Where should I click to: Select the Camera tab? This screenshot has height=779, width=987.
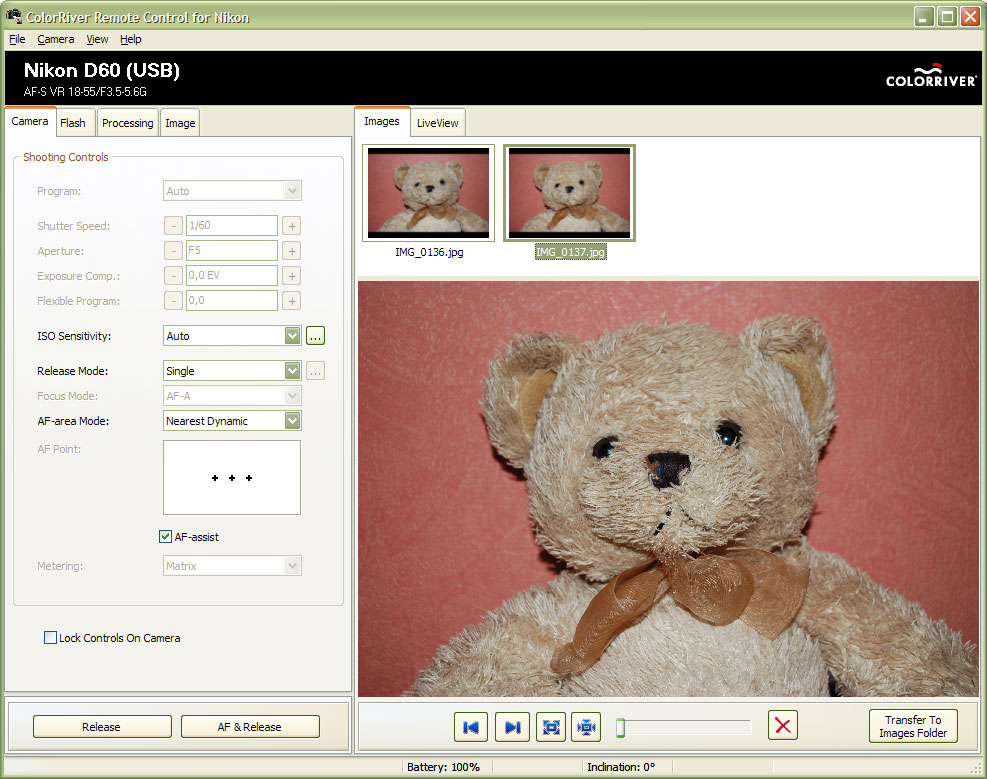tap(30, 121)
